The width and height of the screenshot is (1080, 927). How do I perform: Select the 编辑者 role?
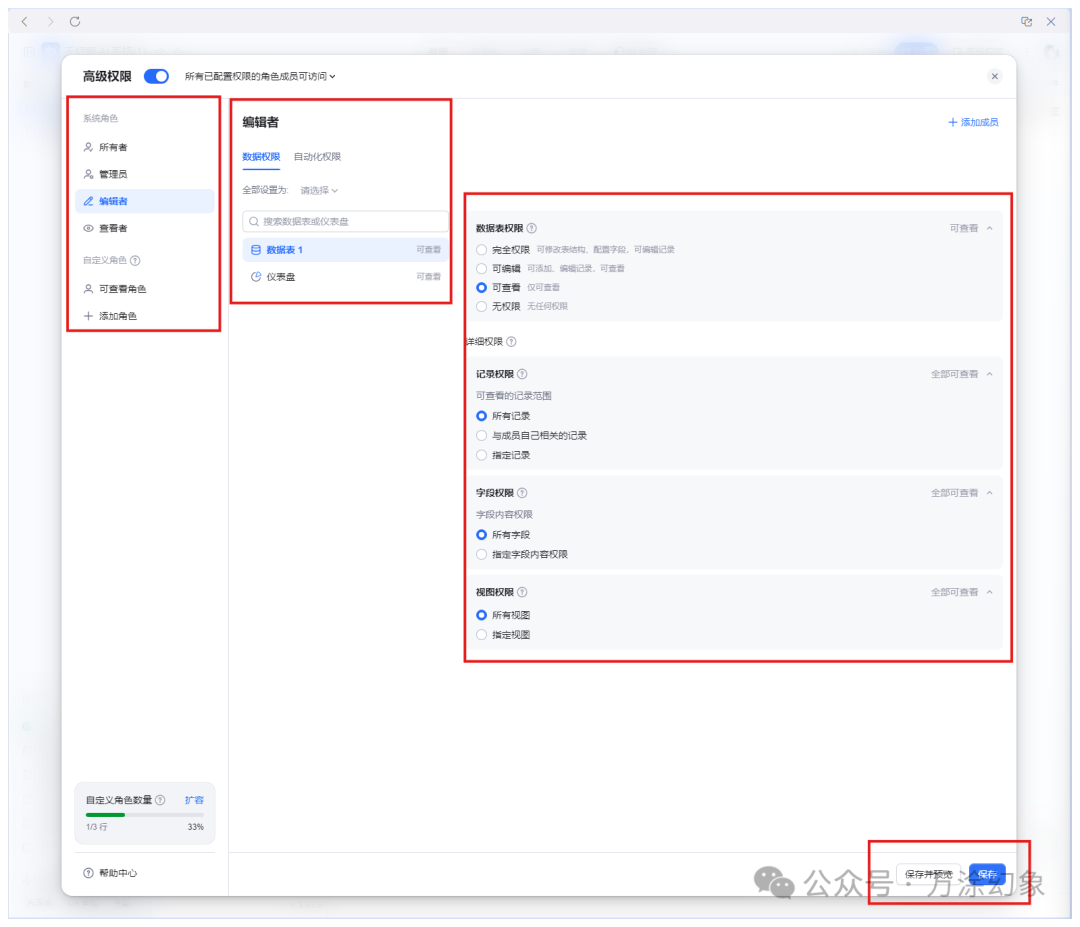(x=145, y=201)
